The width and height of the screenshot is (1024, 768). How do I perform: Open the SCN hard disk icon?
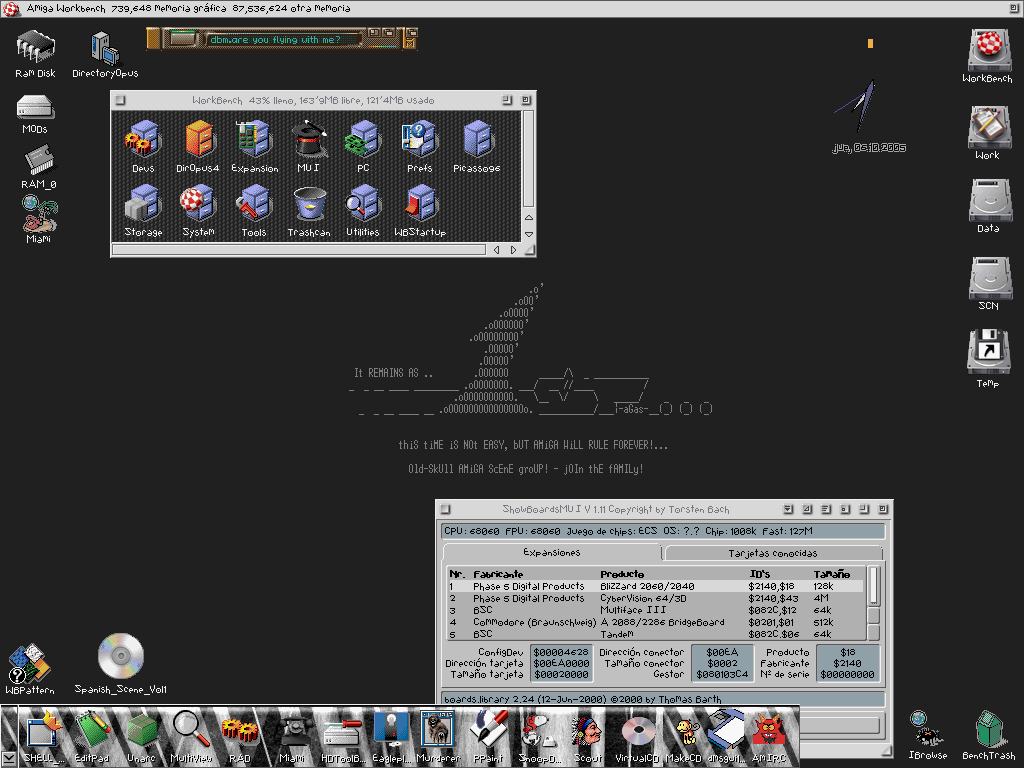coord(988,283)
